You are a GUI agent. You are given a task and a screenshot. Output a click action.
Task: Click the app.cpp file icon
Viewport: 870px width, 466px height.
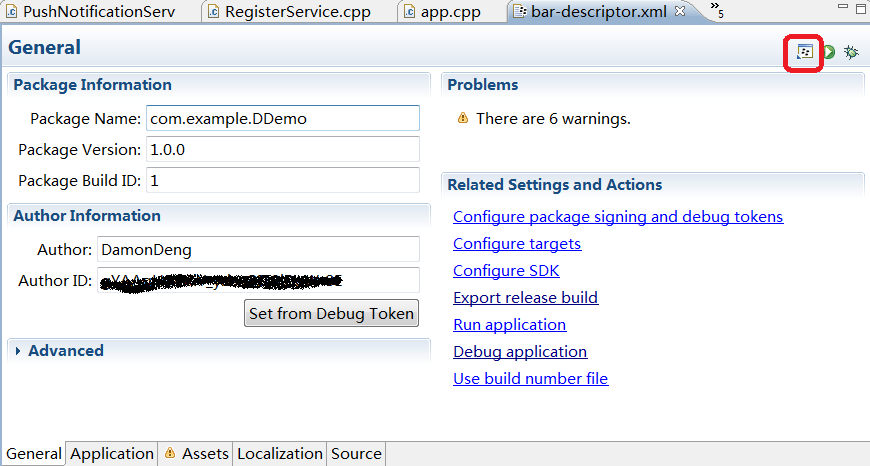pyautogui.click(x=410, y=12)
